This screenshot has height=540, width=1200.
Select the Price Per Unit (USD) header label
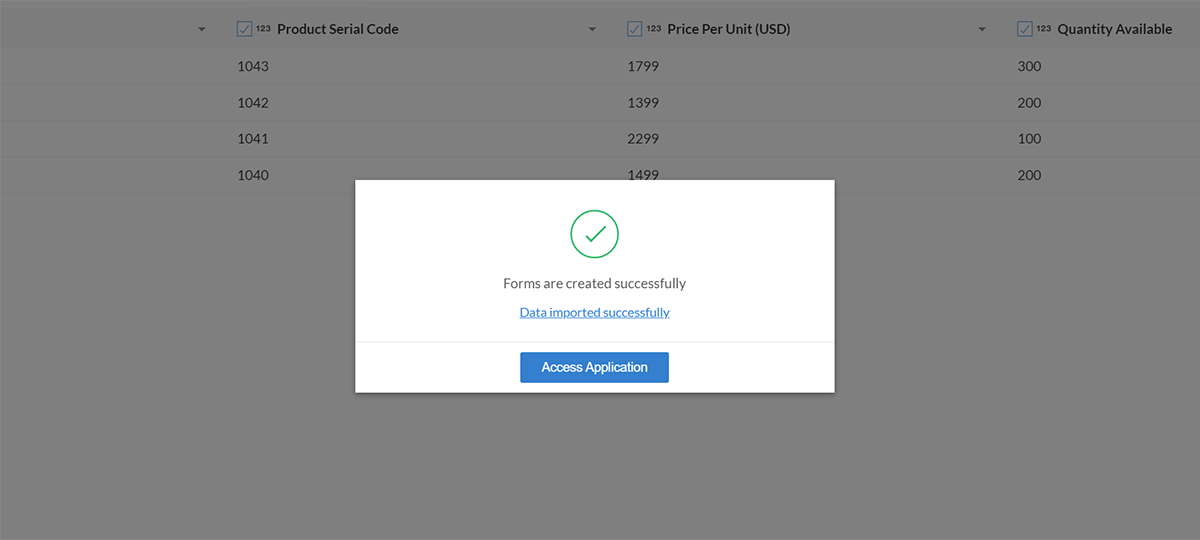point(729,29)
